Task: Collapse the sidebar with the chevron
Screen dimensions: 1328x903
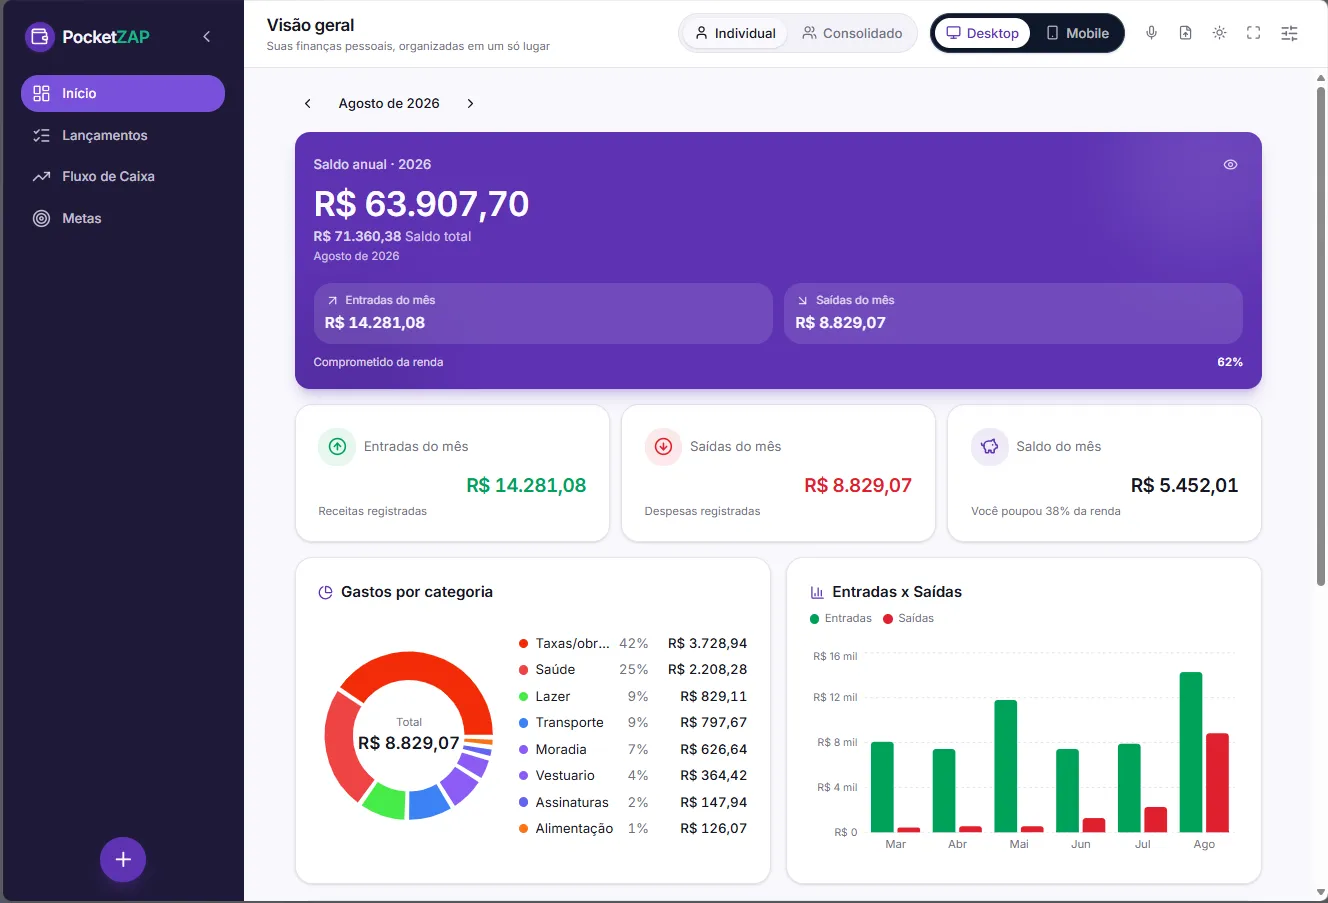Action: (207, 37)
